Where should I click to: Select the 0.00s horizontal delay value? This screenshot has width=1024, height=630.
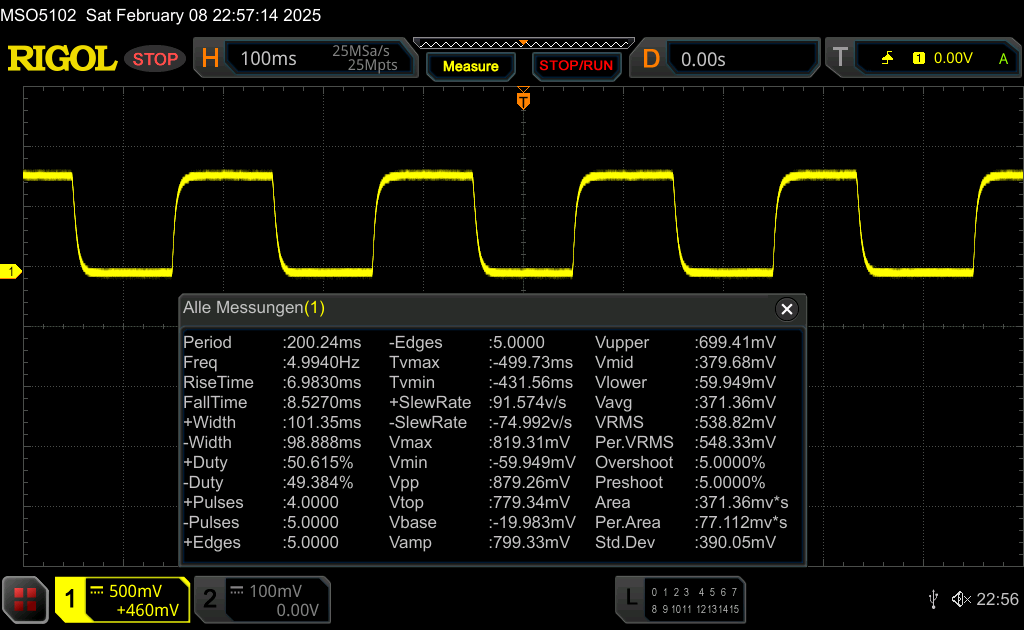pyautogui.click(x=703, y=59)
